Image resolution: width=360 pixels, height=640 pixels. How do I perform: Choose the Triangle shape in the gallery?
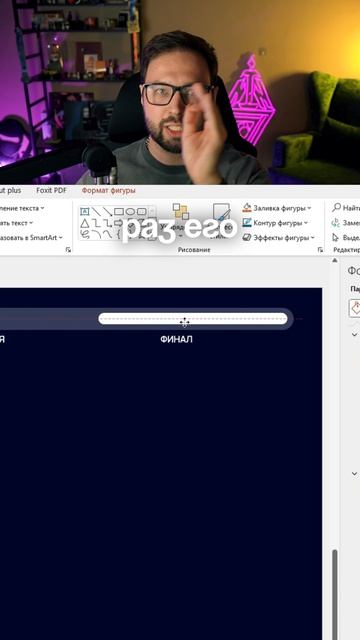point(84,223)
